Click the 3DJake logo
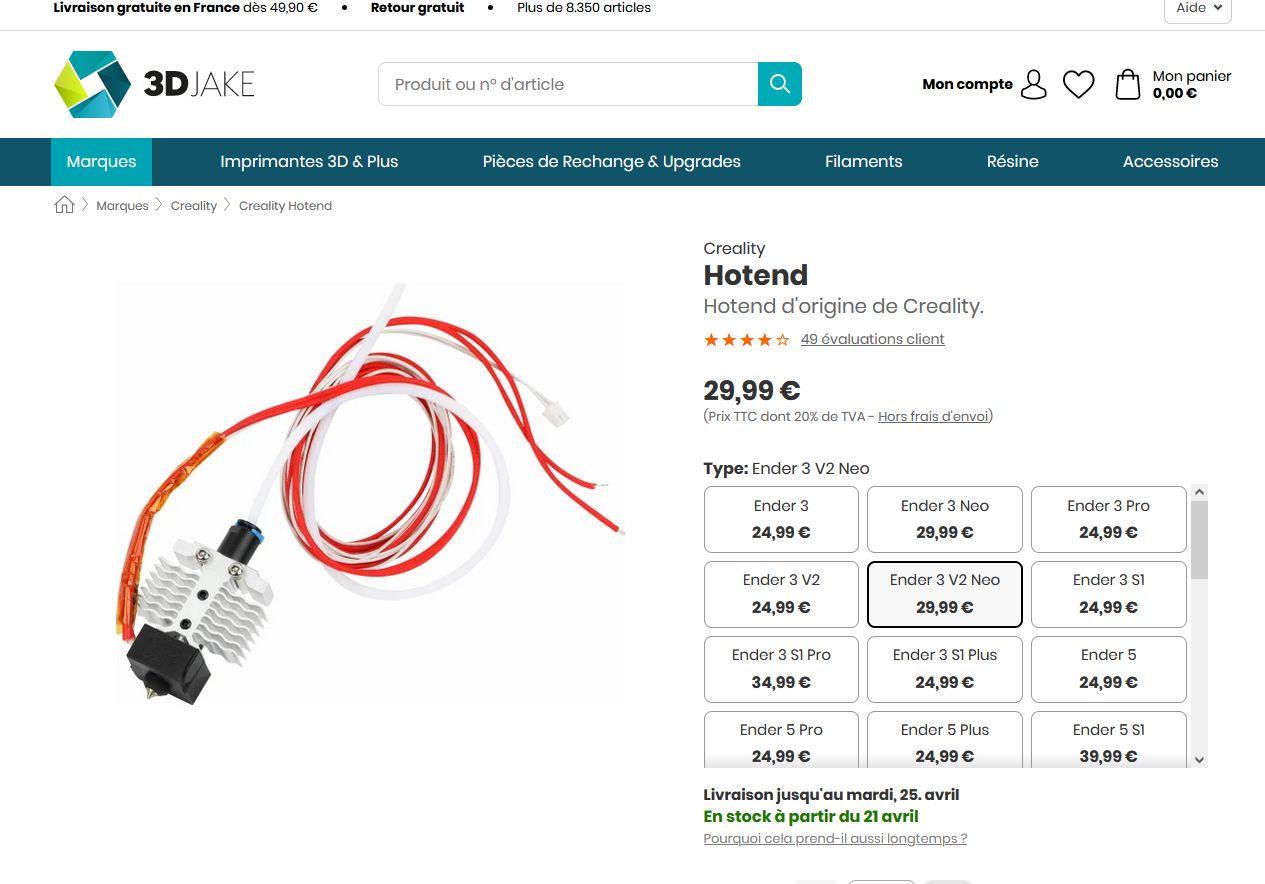1265x884 pixels. point(154,85)
